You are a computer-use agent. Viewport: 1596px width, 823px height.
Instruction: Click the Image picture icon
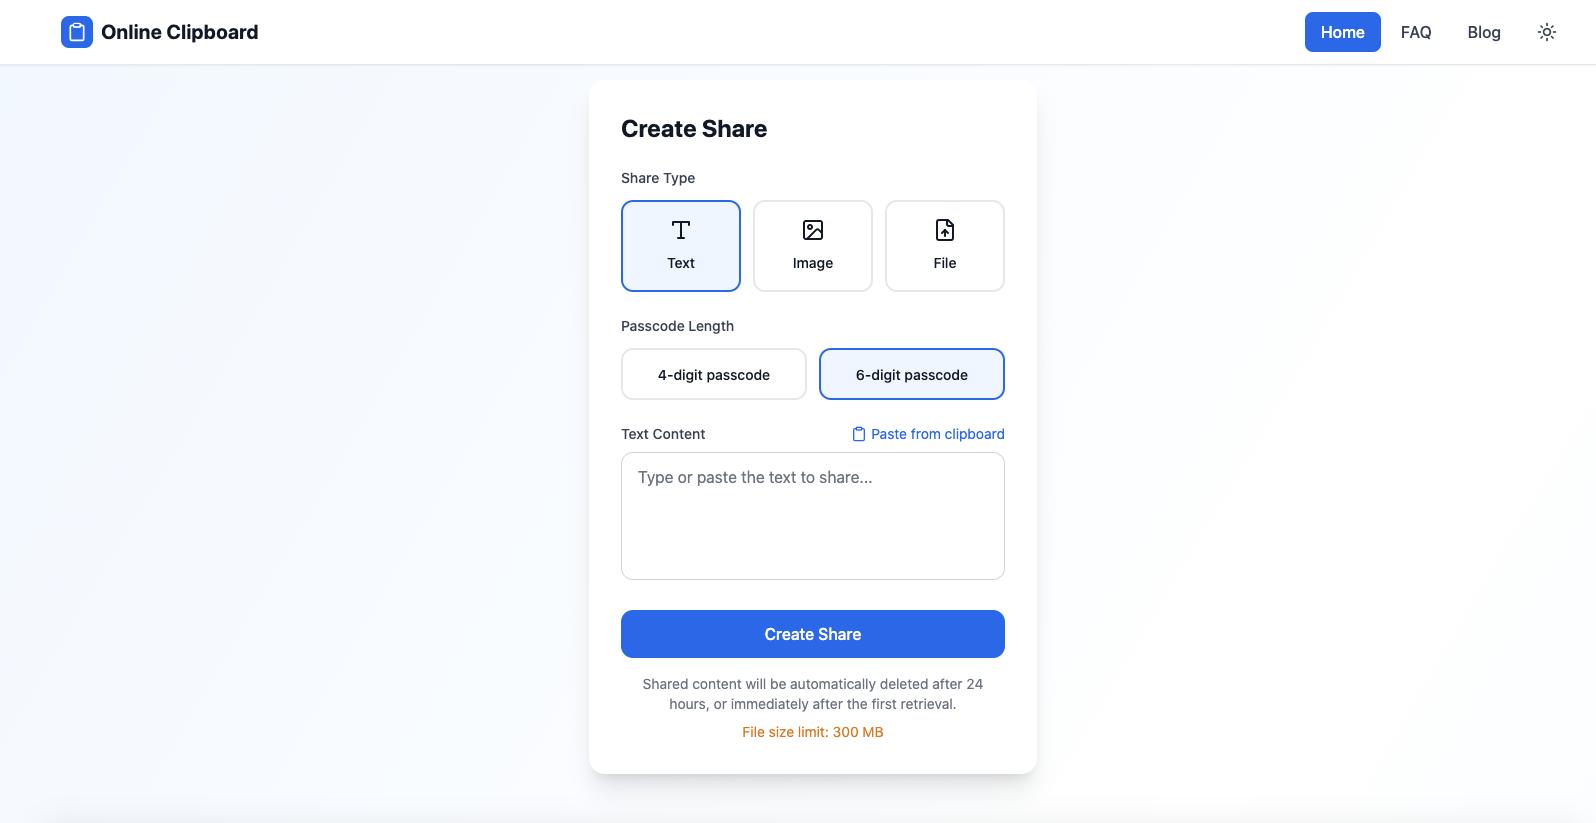click(812, 231)
